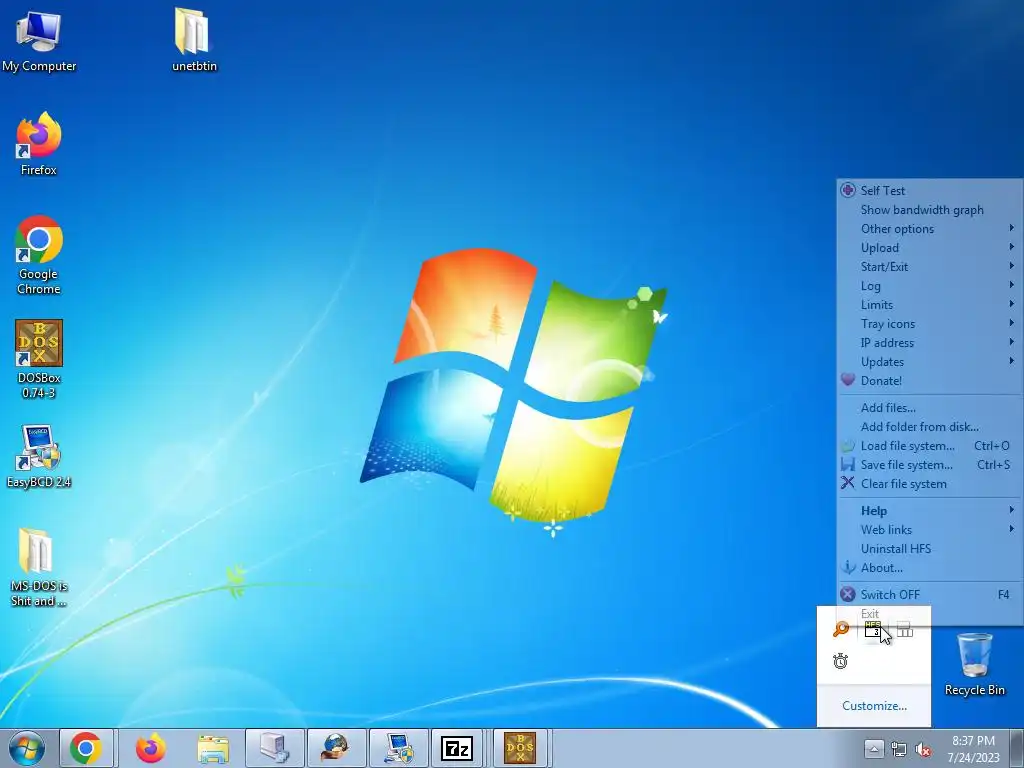Click the stopwatch tray icon
1024x768 pixels.
point(840,661)
